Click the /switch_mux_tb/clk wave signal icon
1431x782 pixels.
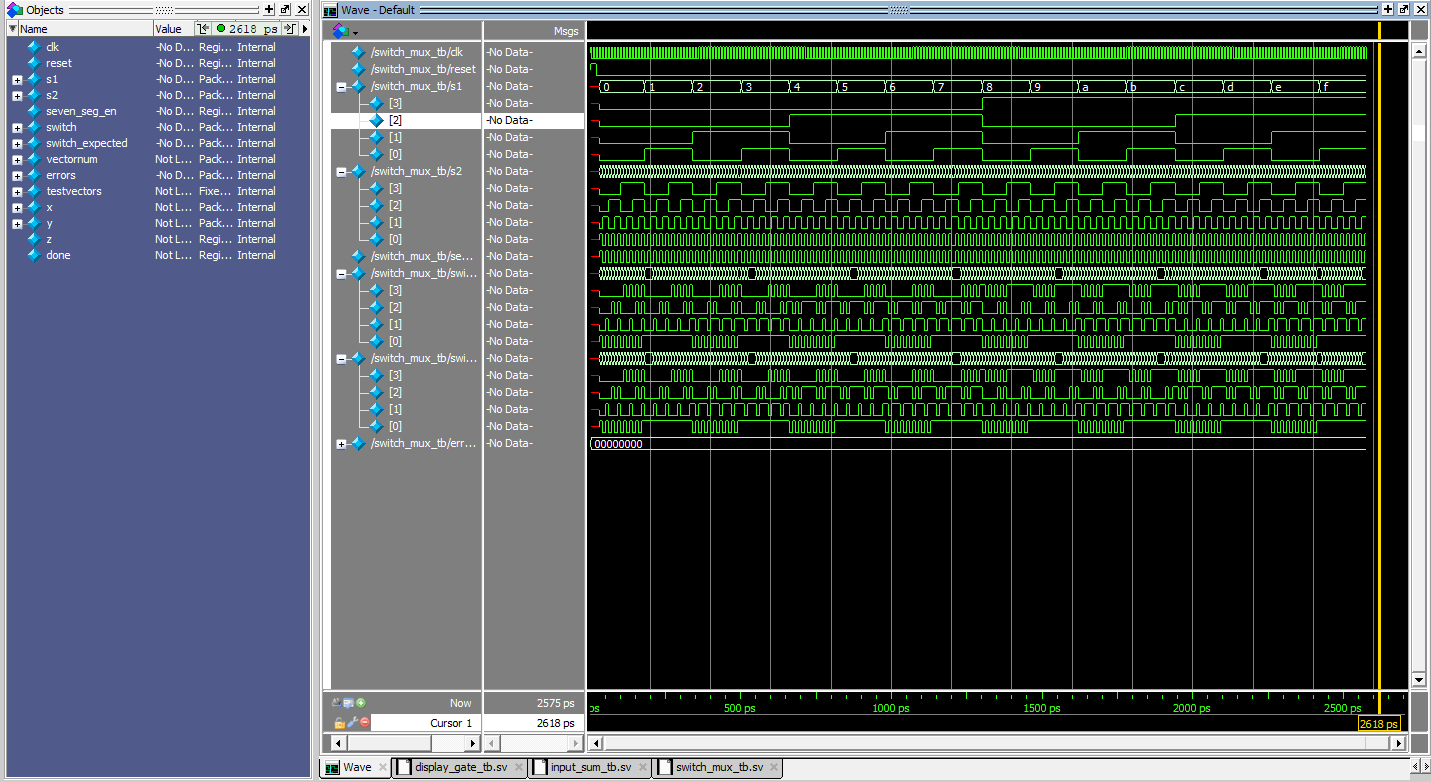pyautogui.click(x=358, y=52)
